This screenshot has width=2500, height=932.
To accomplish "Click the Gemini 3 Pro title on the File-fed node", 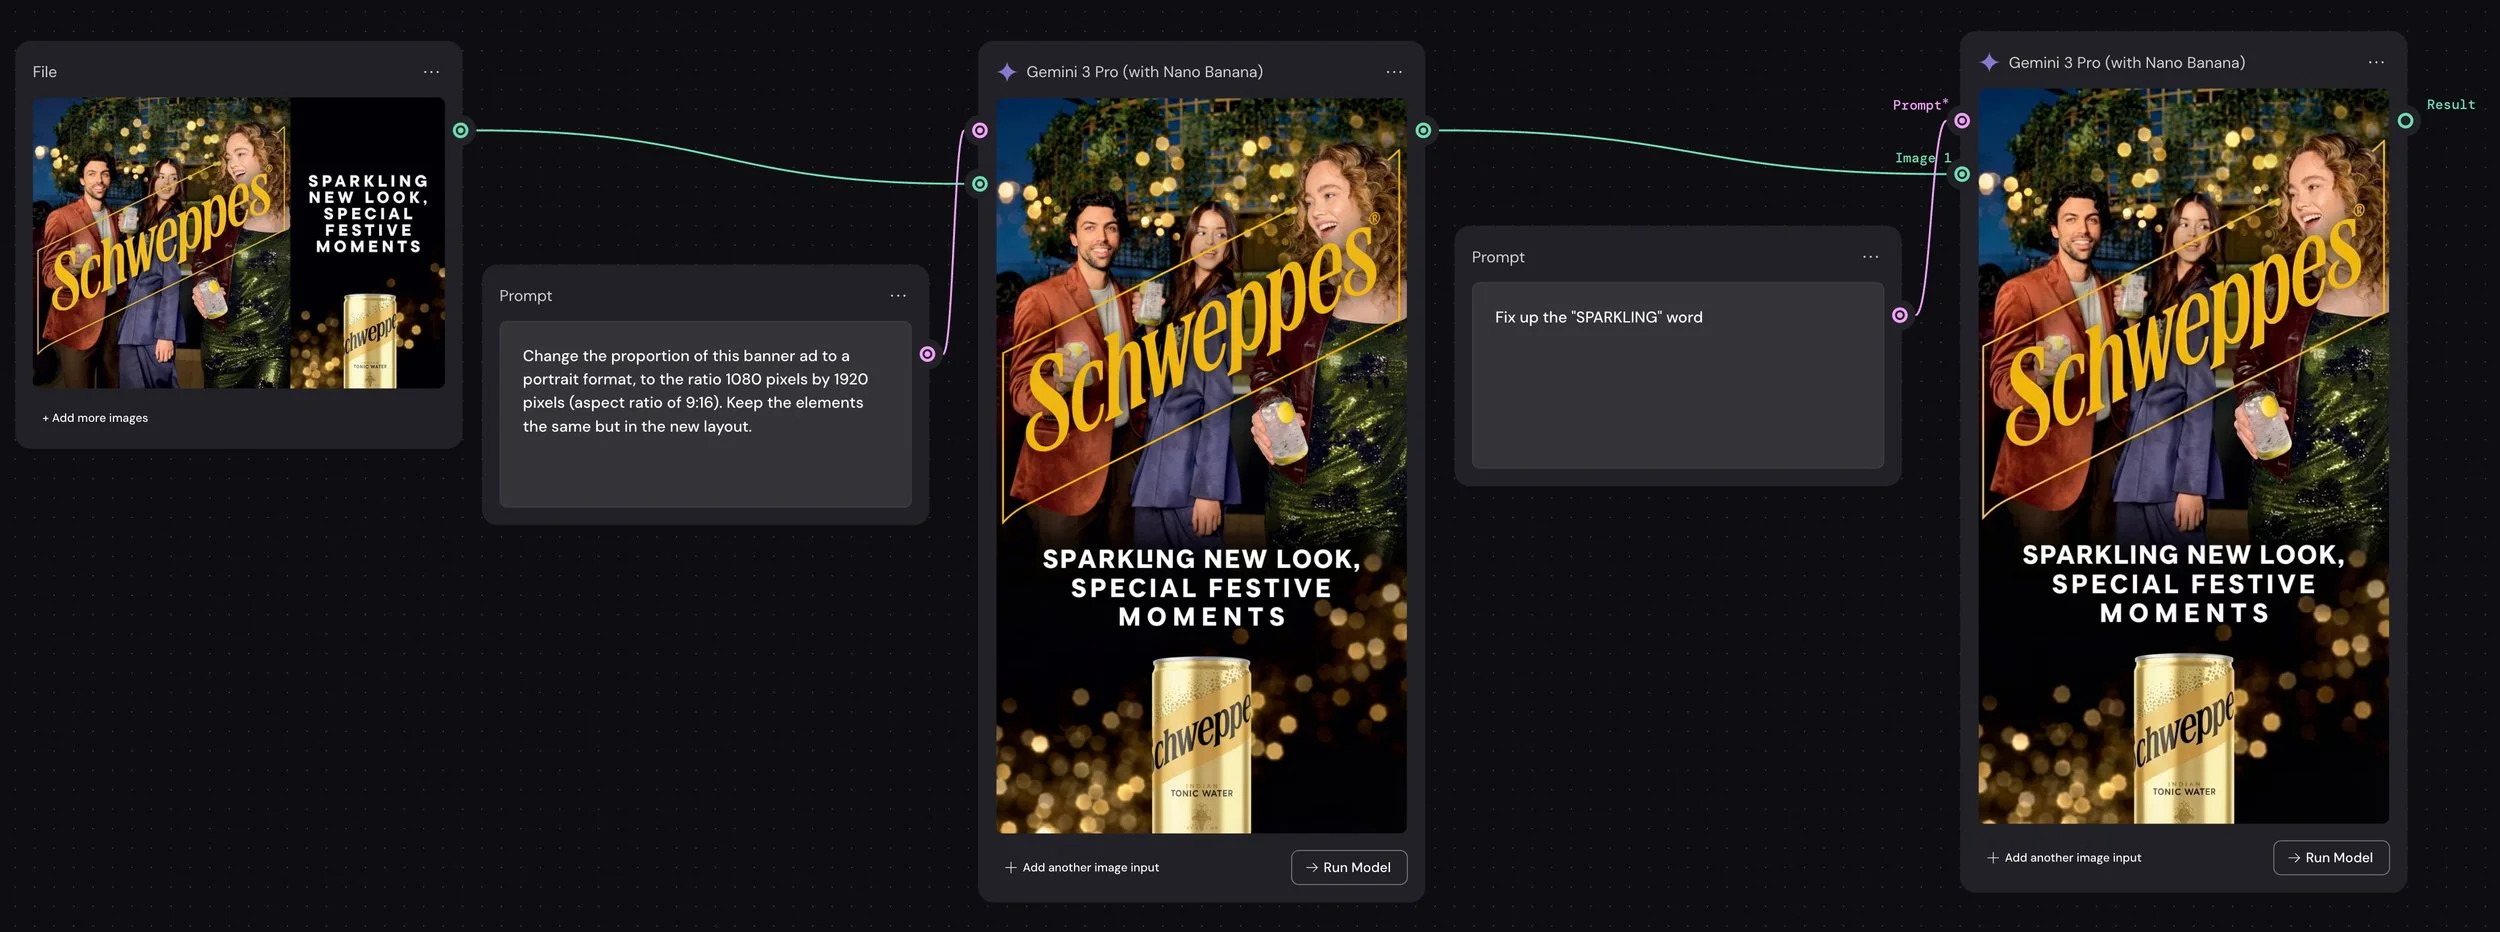I will pyautogui.click(x=1144, y=72).
